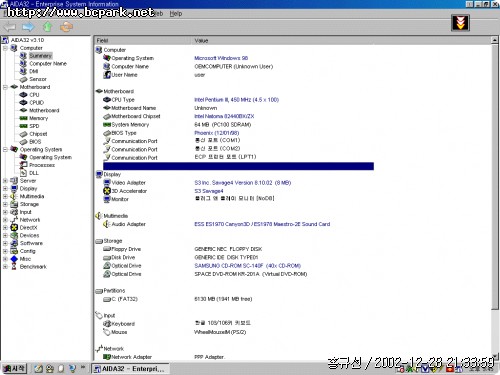Click the Microsoft Windows 98 link
The width and height of the screenshot is (500, 375).
tap(221, 58)
